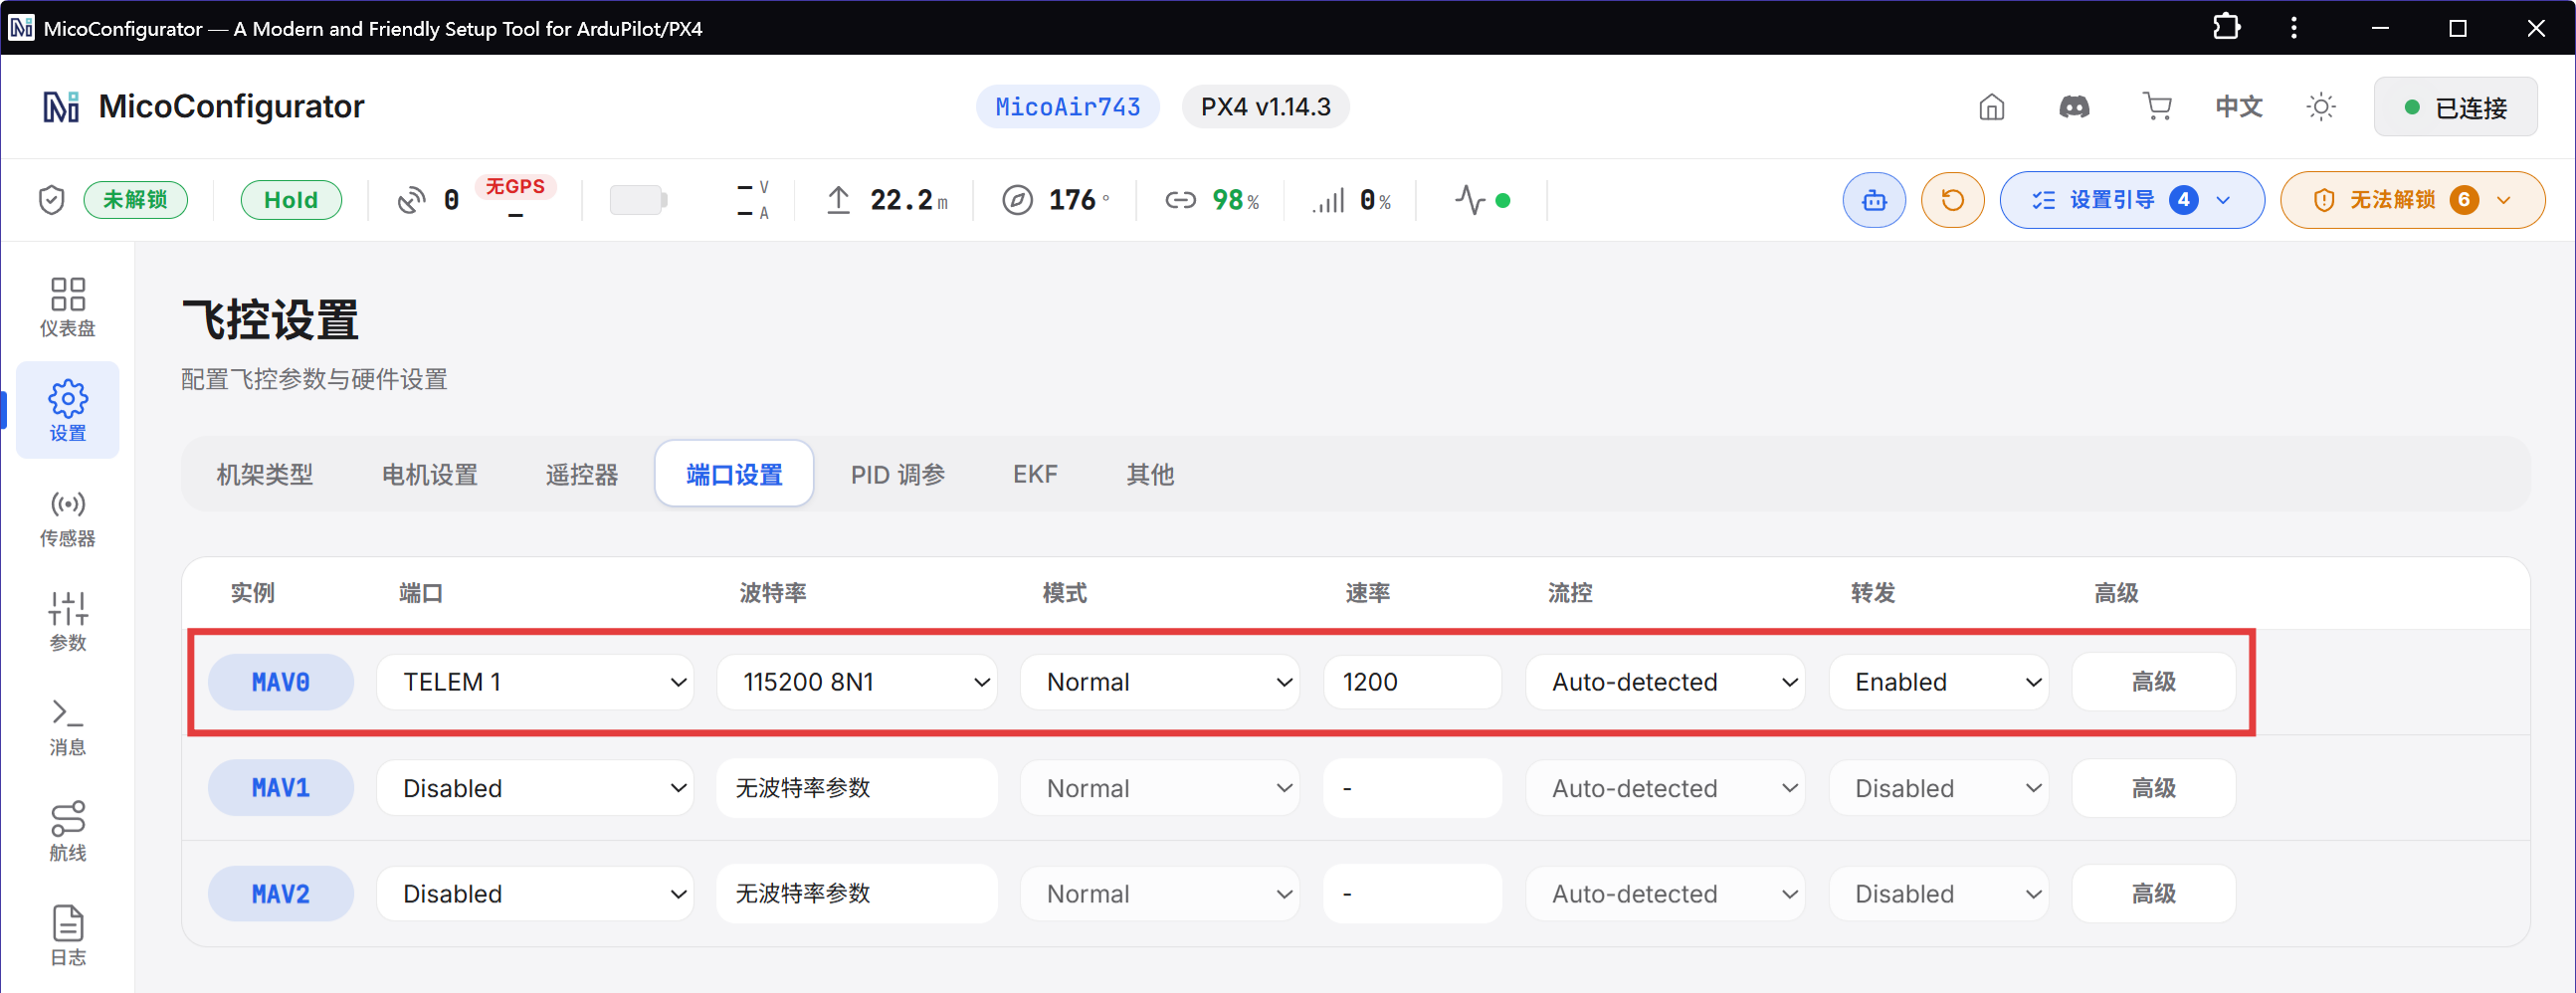The height and width of the screenshot is (993, 2576).
Task: Click the signal strength bars icon
Action: point(1328,201)
